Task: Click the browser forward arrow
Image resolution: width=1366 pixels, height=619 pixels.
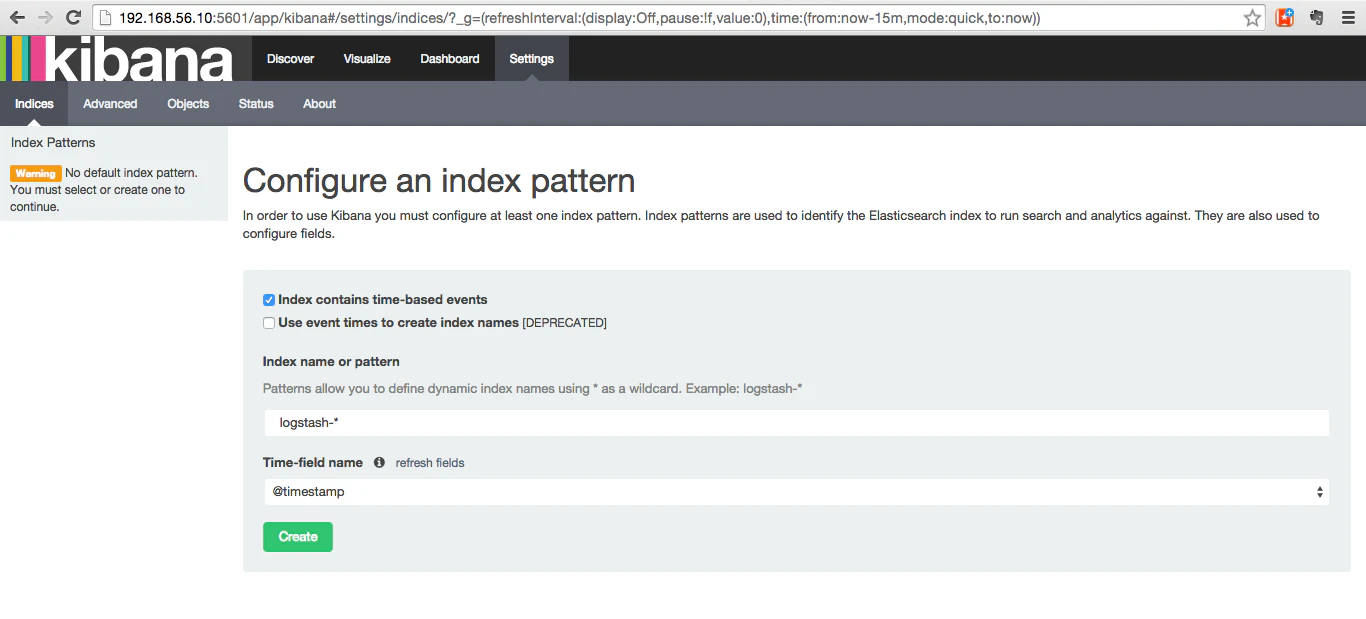Action: pos(45,17)
